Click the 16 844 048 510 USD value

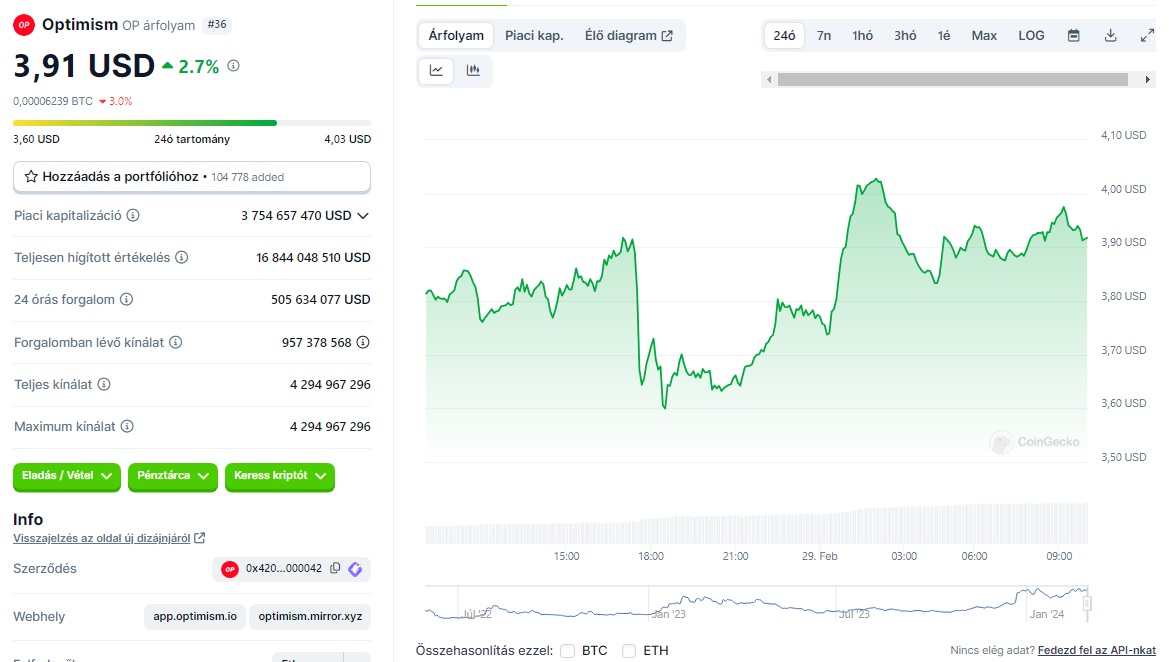[313, 257]
